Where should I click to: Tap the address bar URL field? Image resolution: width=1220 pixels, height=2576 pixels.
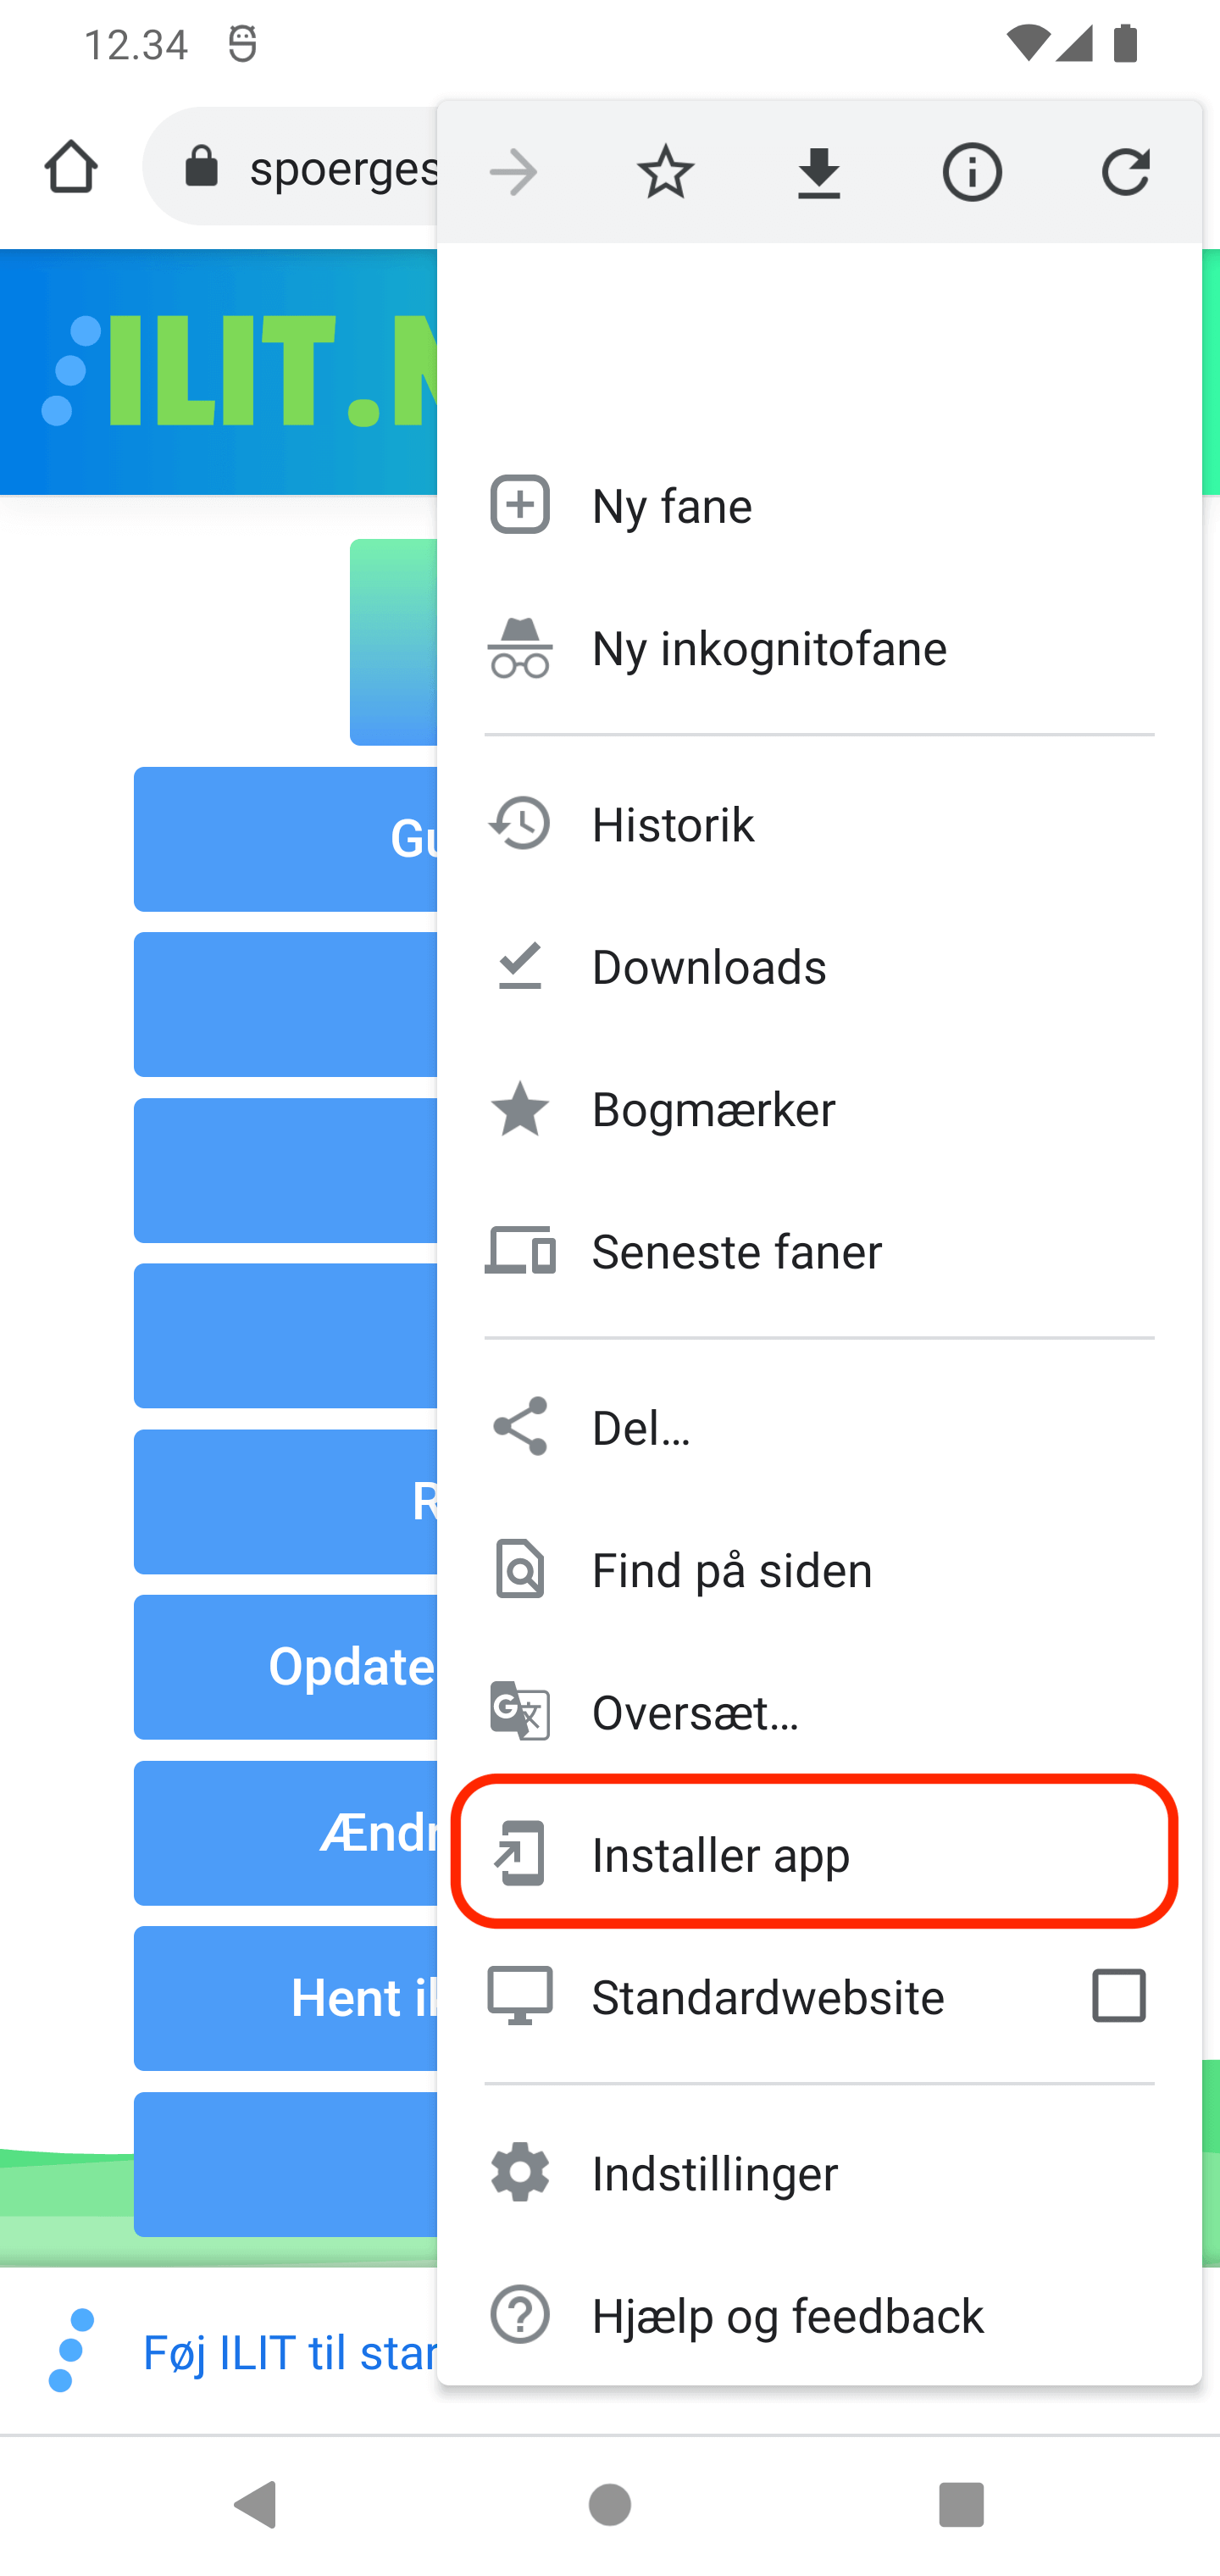tap(340, 167)
